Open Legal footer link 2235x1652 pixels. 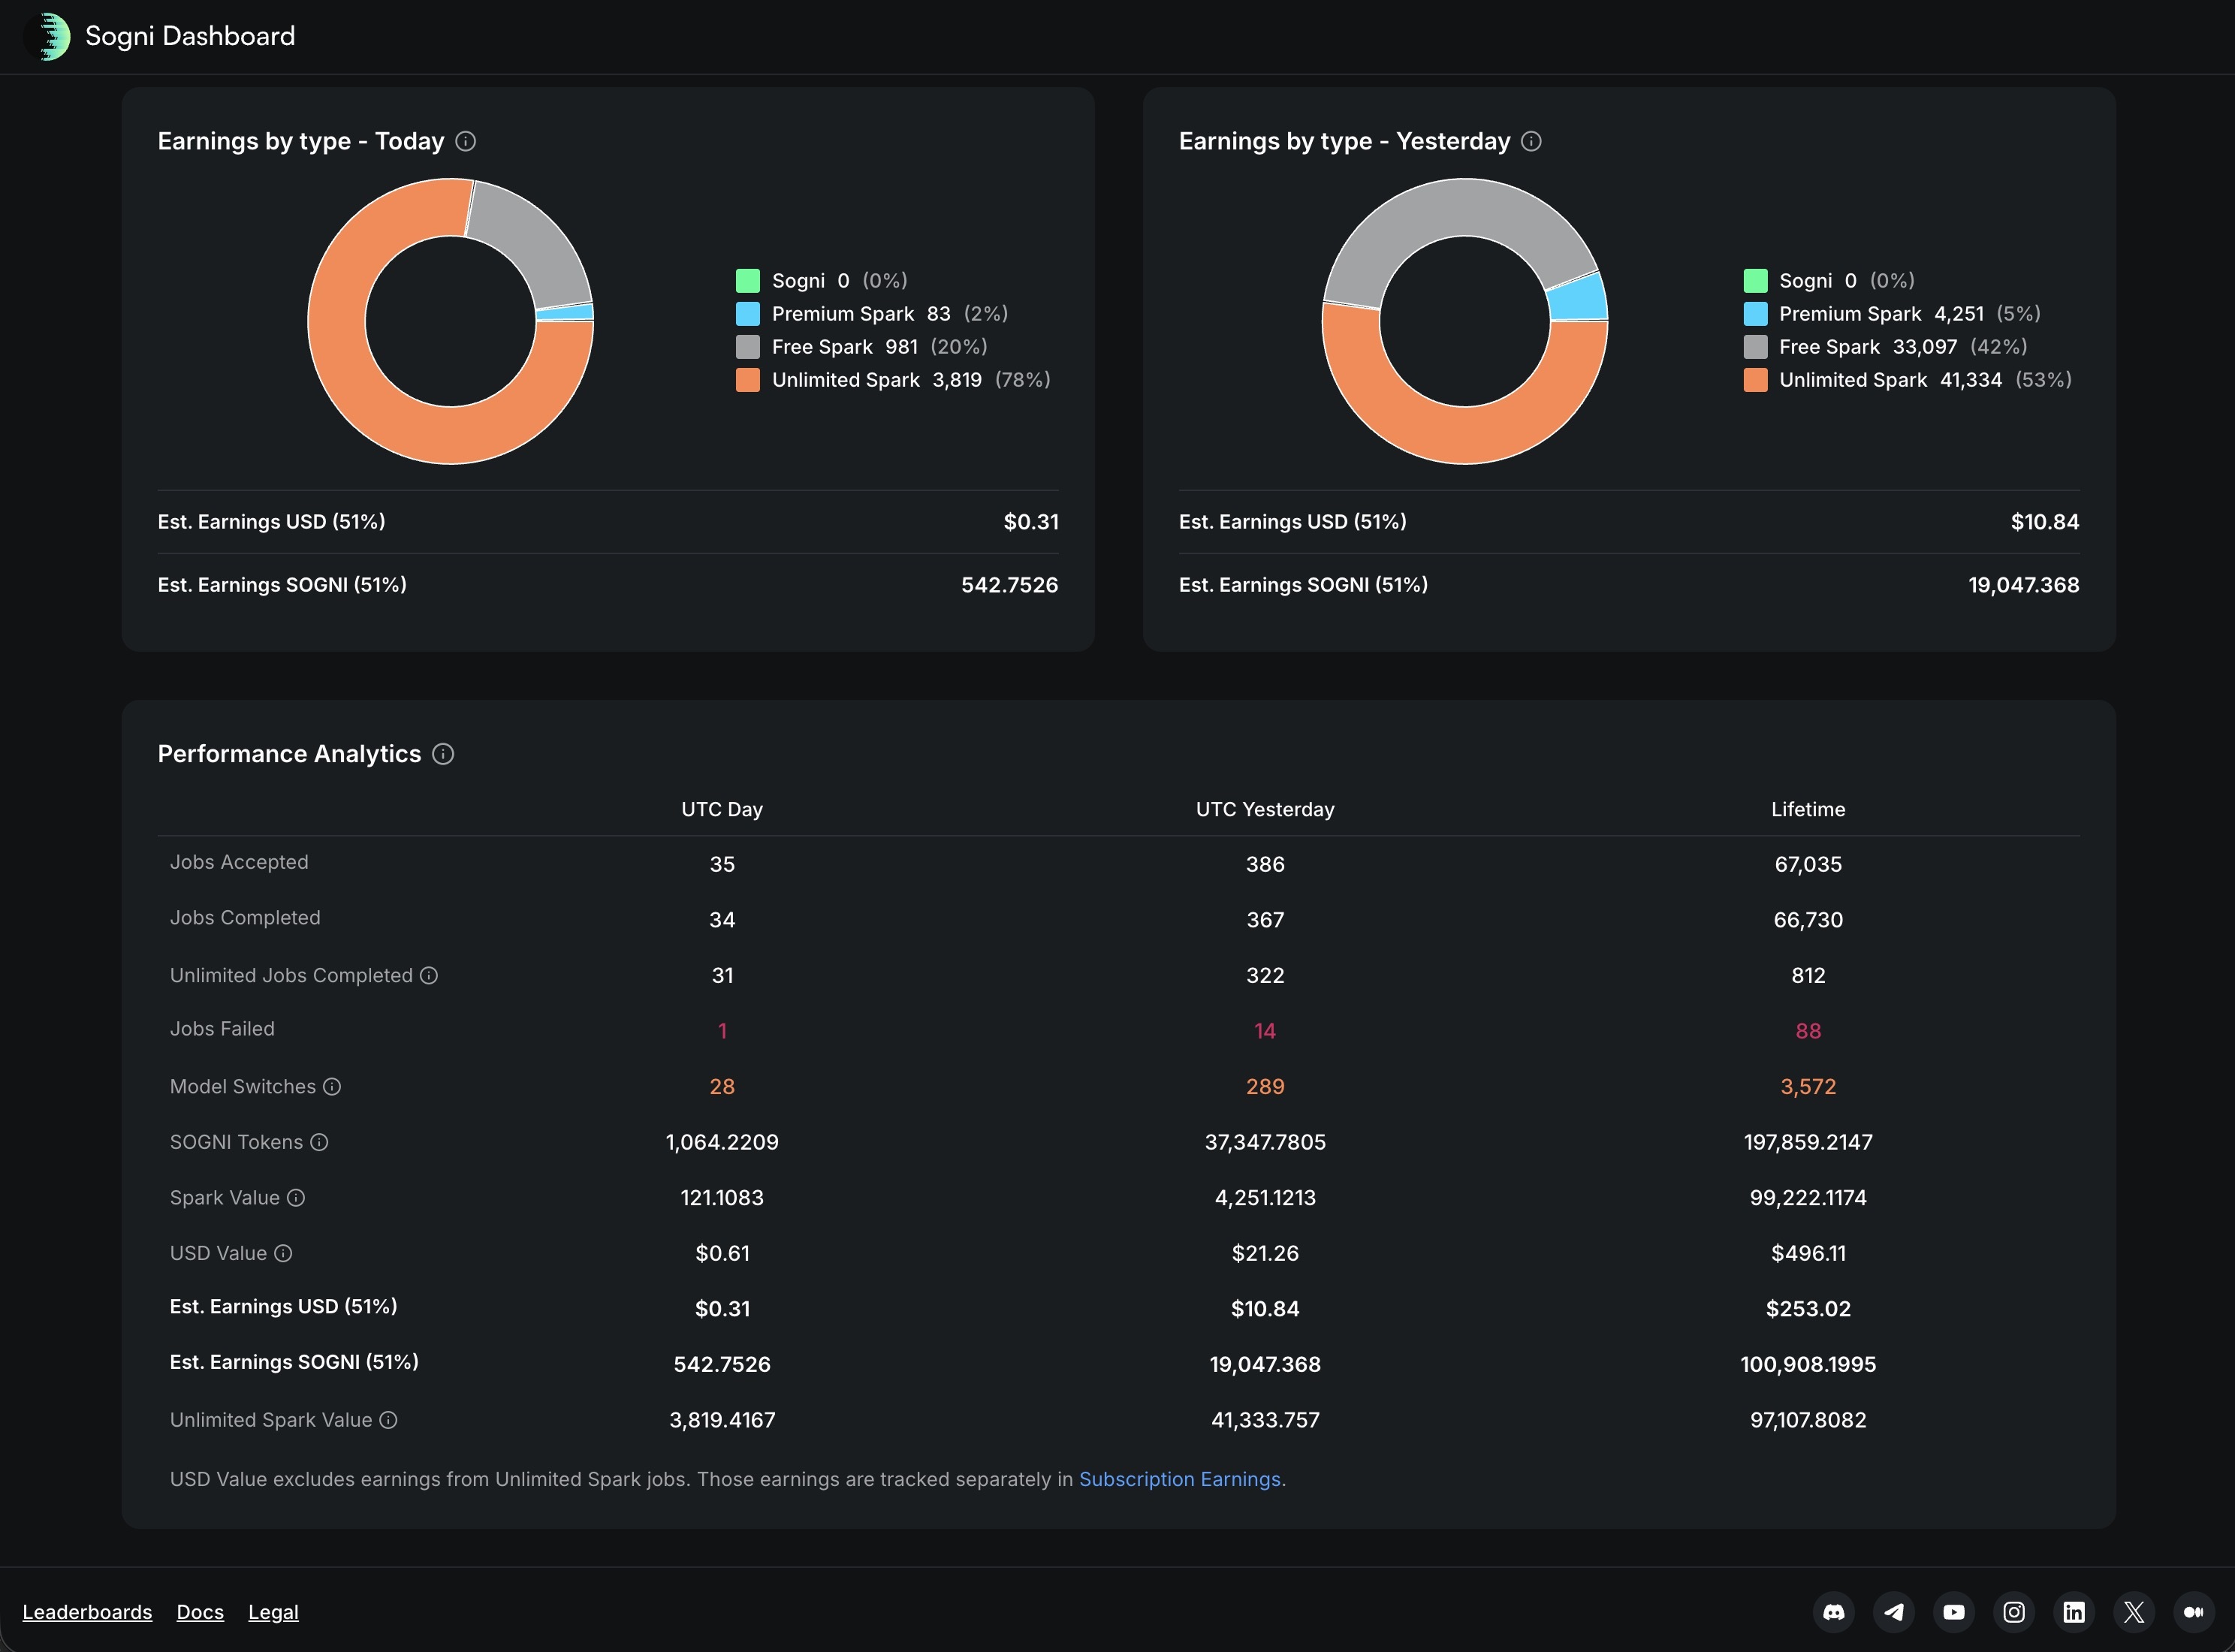click(x=273, y=1612)
